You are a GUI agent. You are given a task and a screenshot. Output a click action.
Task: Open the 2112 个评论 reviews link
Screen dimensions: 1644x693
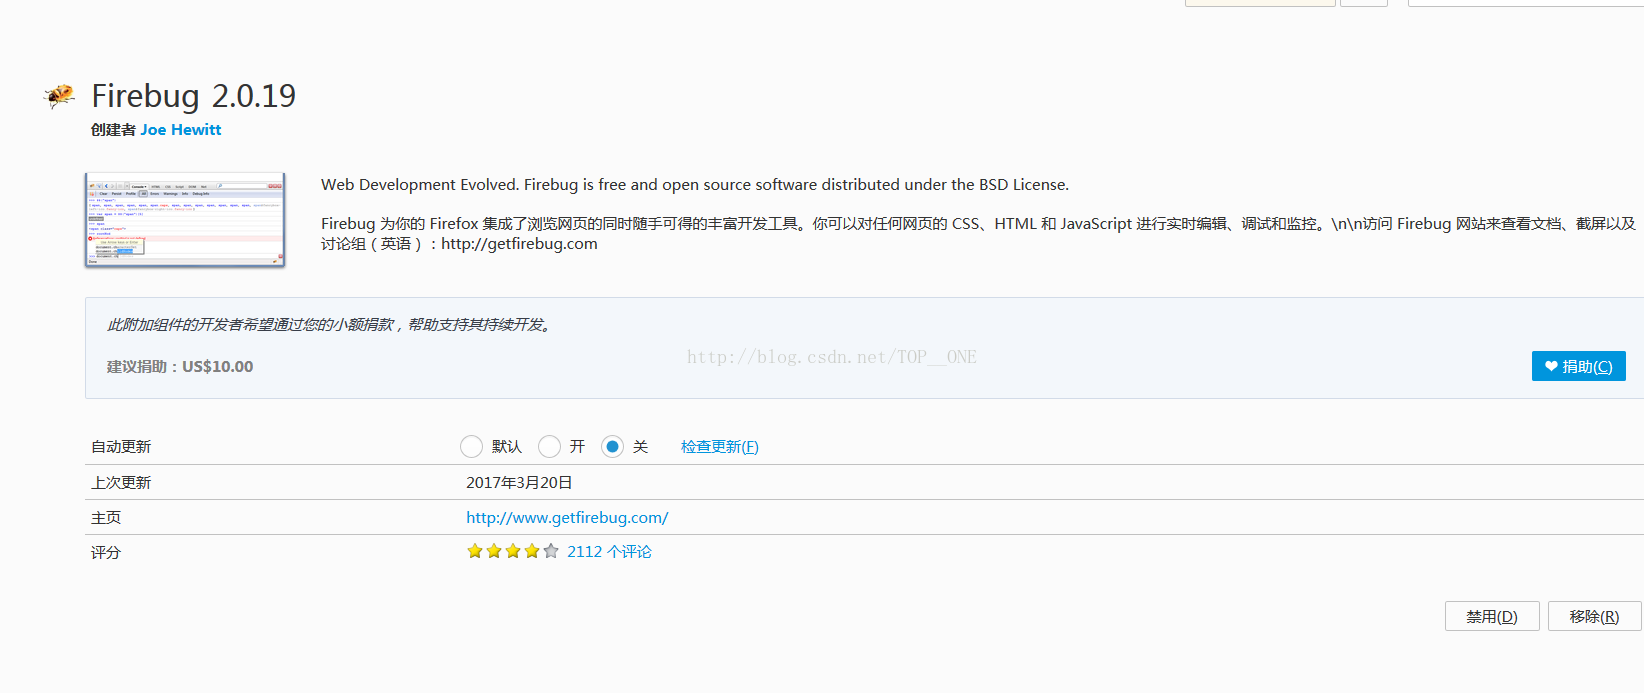[609, 552]
